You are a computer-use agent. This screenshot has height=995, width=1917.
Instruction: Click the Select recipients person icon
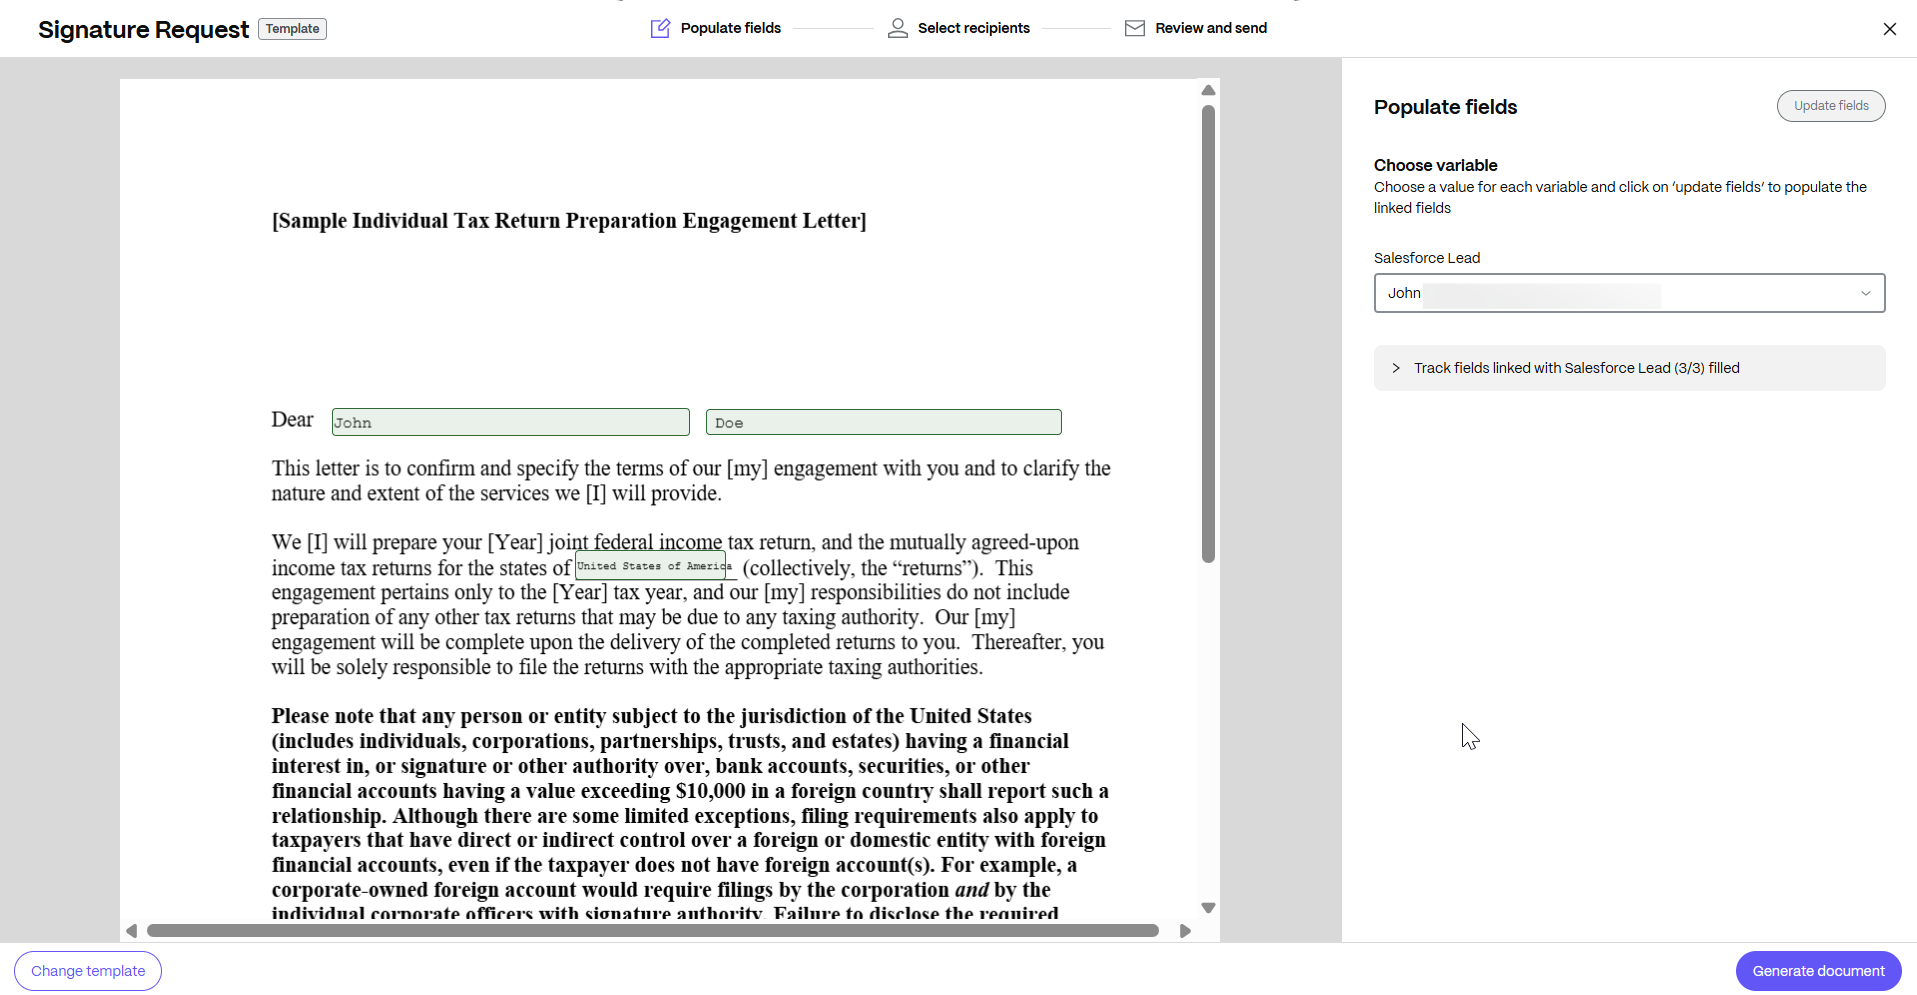pyautogui.click(x=898, y=28)
